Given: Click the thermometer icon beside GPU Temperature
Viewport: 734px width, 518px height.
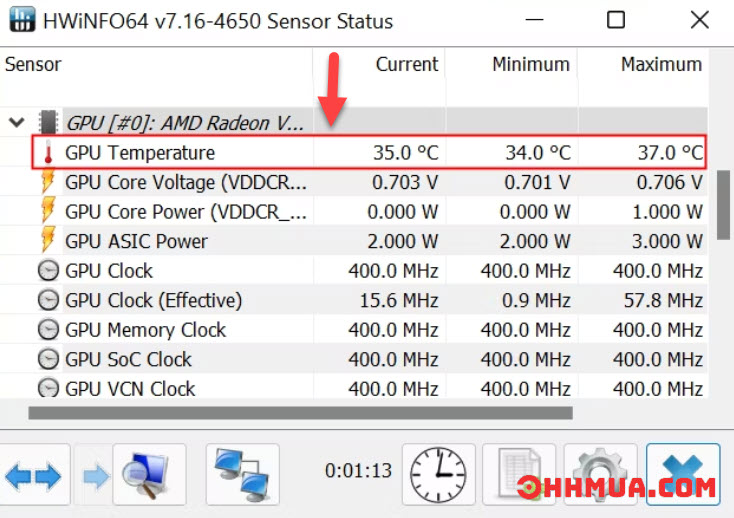Looking at the screenshot, I should [x=48, y=152].
